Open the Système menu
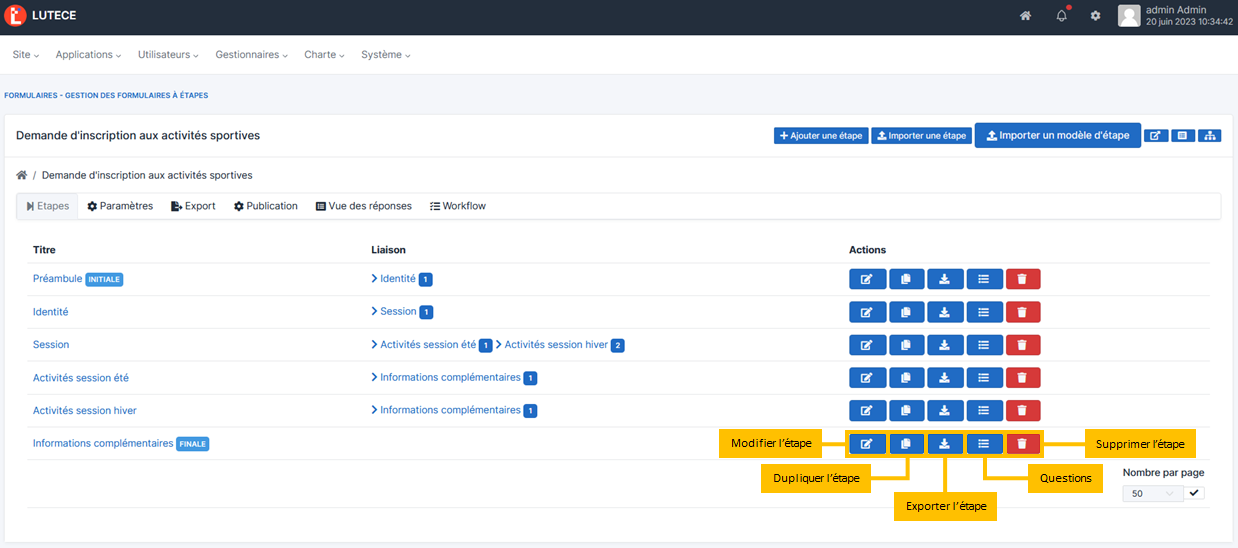 click(385, 55)
